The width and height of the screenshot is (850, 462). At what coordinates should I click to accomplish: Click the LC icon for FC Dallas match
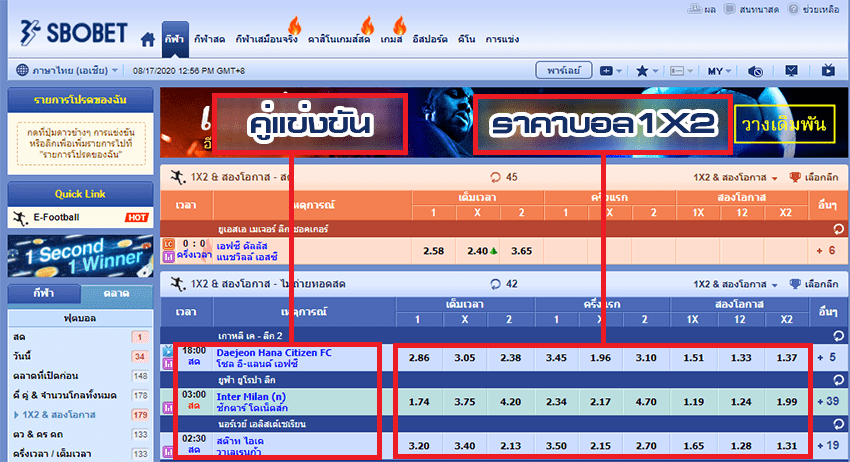[168, 245]
